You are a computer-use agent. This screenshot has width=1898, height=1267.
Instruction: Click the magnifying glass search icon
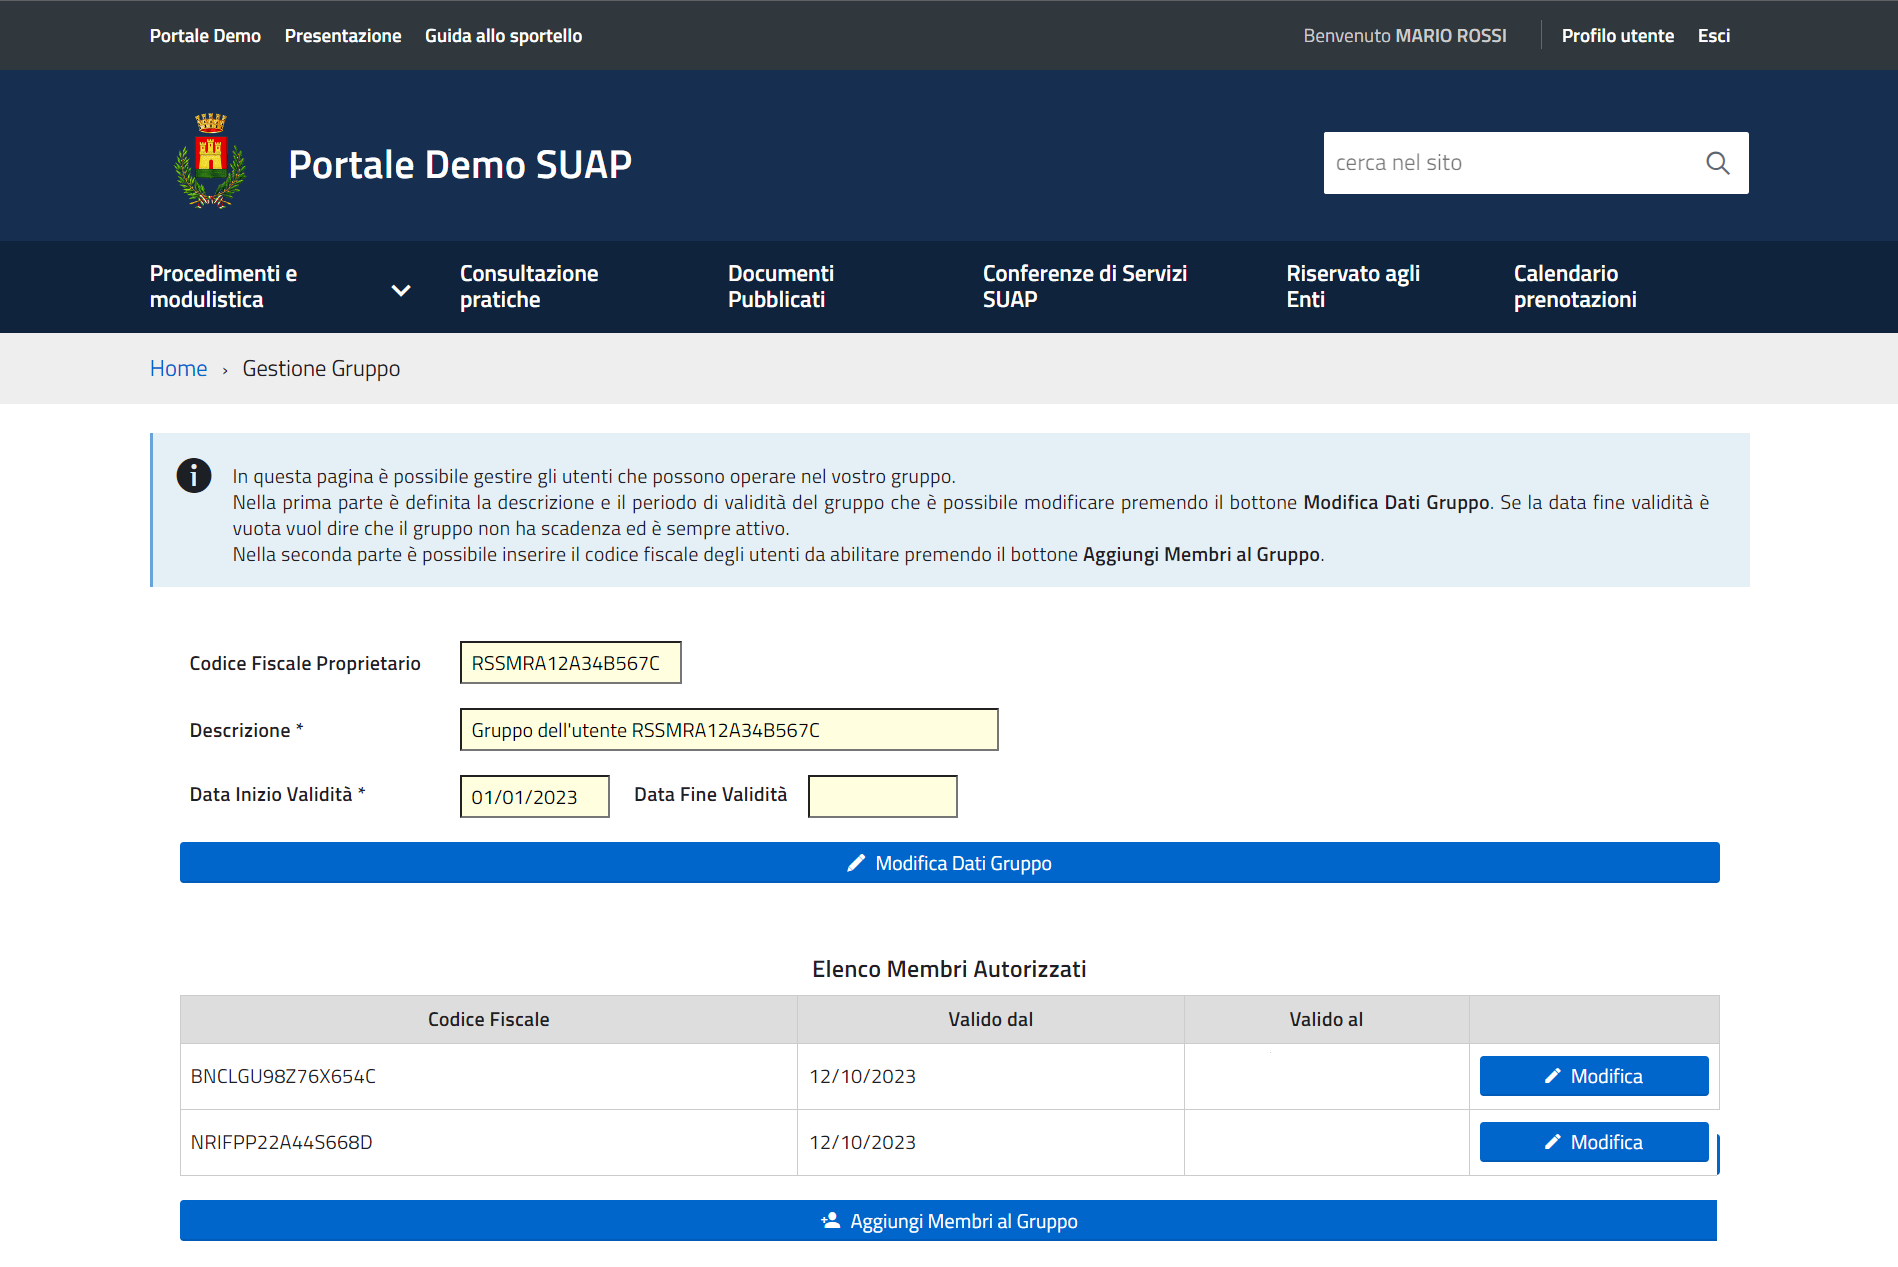click(x=1717, y=163)
